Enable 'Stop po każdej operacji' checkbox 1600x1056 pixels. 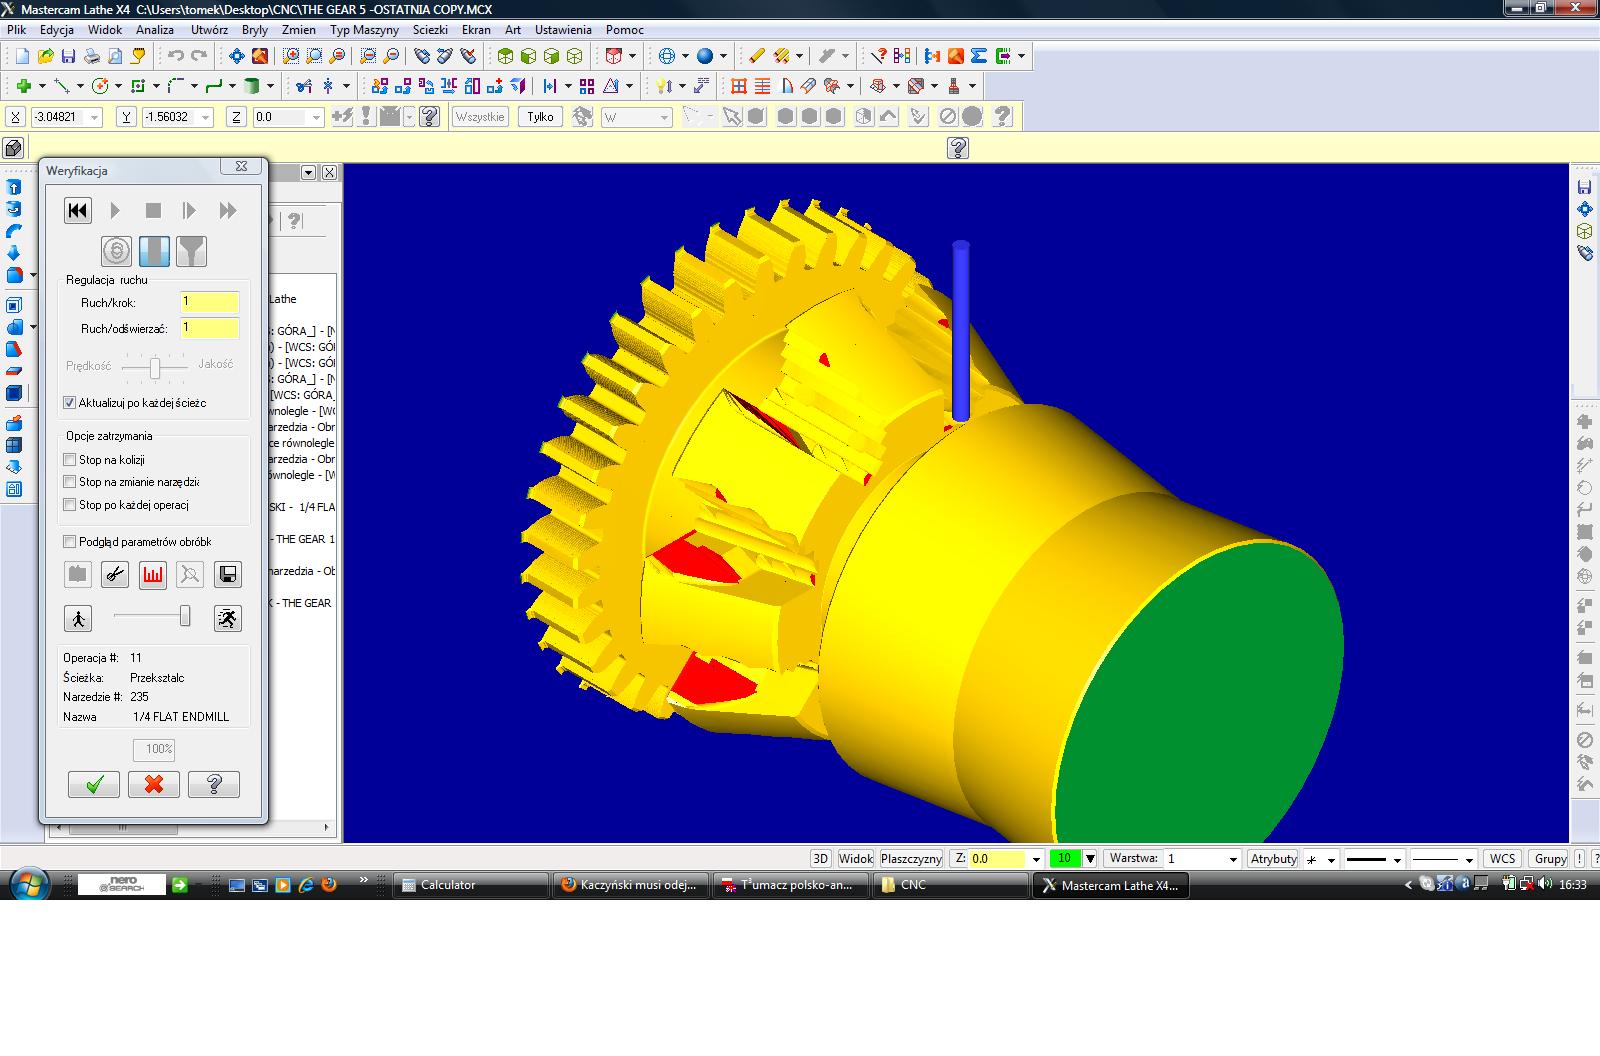tap(69, 505)
